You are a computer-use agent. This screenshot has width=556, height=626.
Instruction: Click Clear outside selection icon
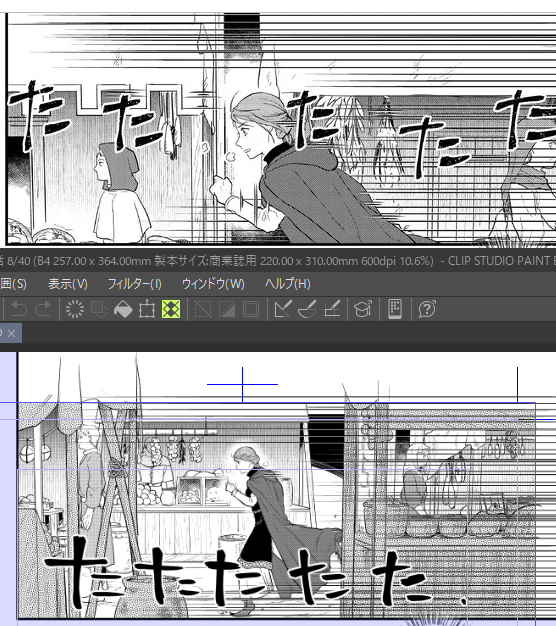coord(99,309)
